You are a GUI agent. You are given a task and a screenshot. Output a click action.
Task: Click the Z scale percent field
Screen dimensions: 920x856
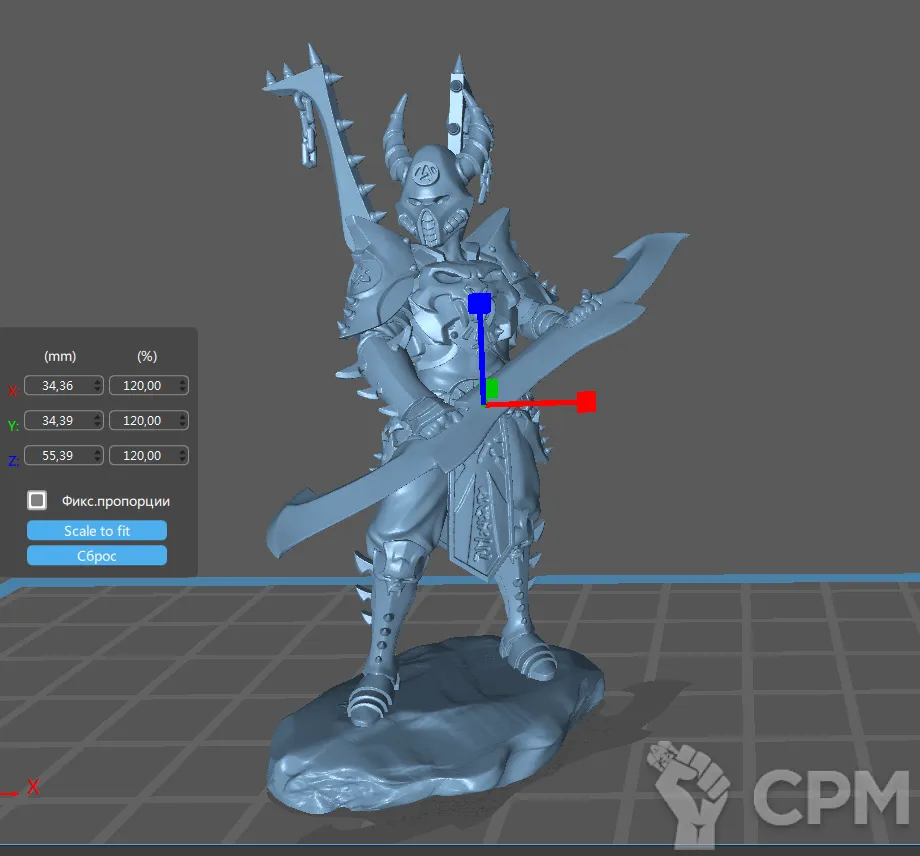coord(140,456)
